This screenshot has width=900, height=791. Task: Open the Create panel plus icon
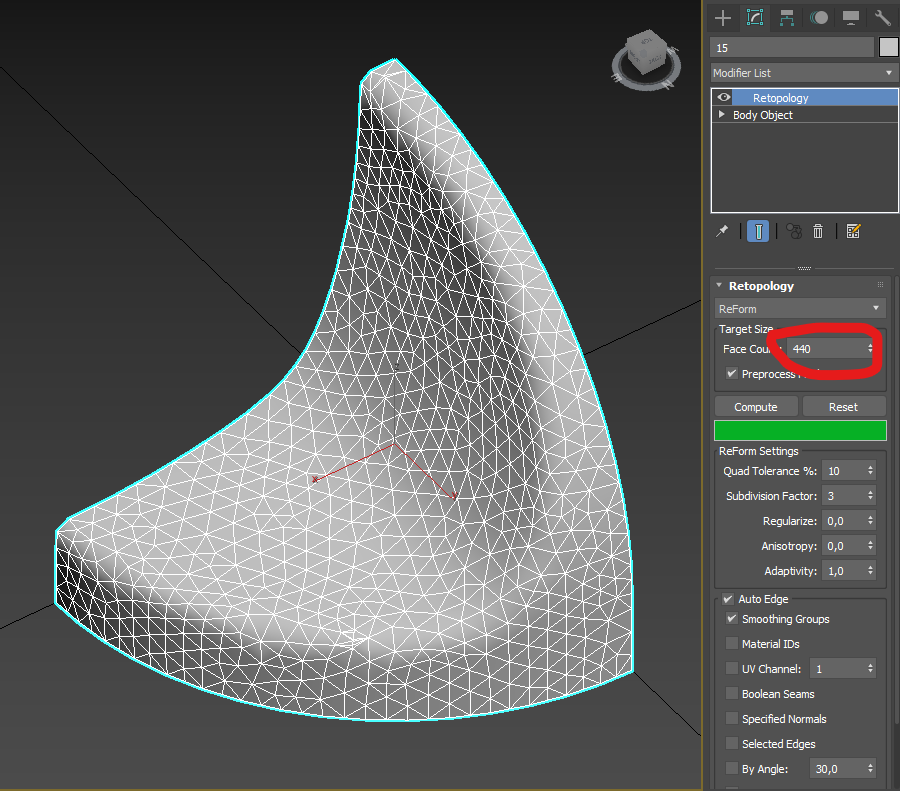click(723, 17)
